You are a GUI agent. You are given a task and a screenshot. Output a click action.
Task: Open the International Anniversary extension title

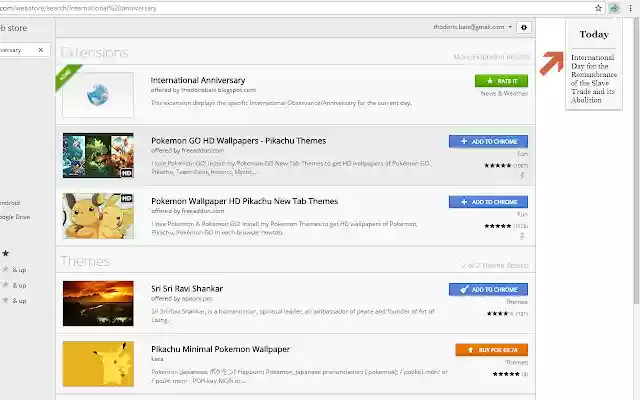[198, 80]
